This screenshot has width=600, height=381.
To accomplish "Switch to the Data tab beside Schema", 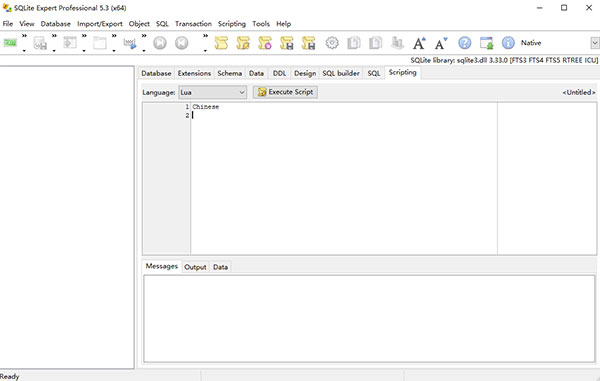I will pos(256,73).
